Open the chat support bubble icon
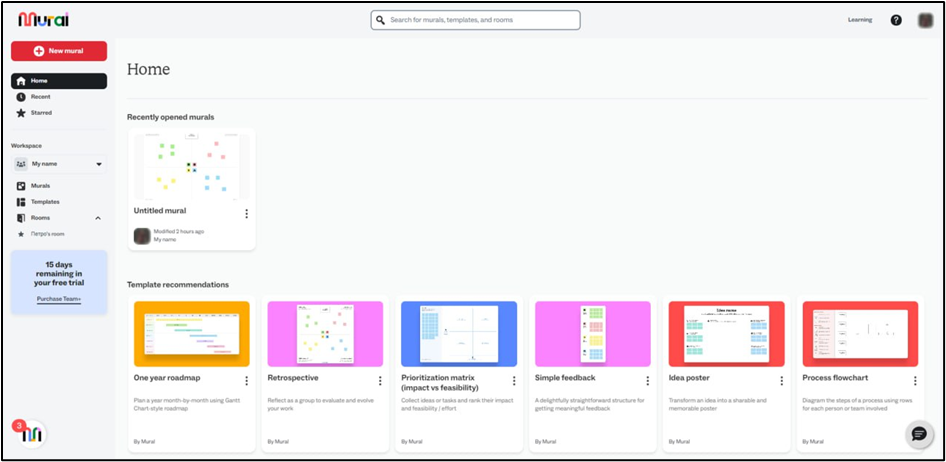 click(918, 433)
